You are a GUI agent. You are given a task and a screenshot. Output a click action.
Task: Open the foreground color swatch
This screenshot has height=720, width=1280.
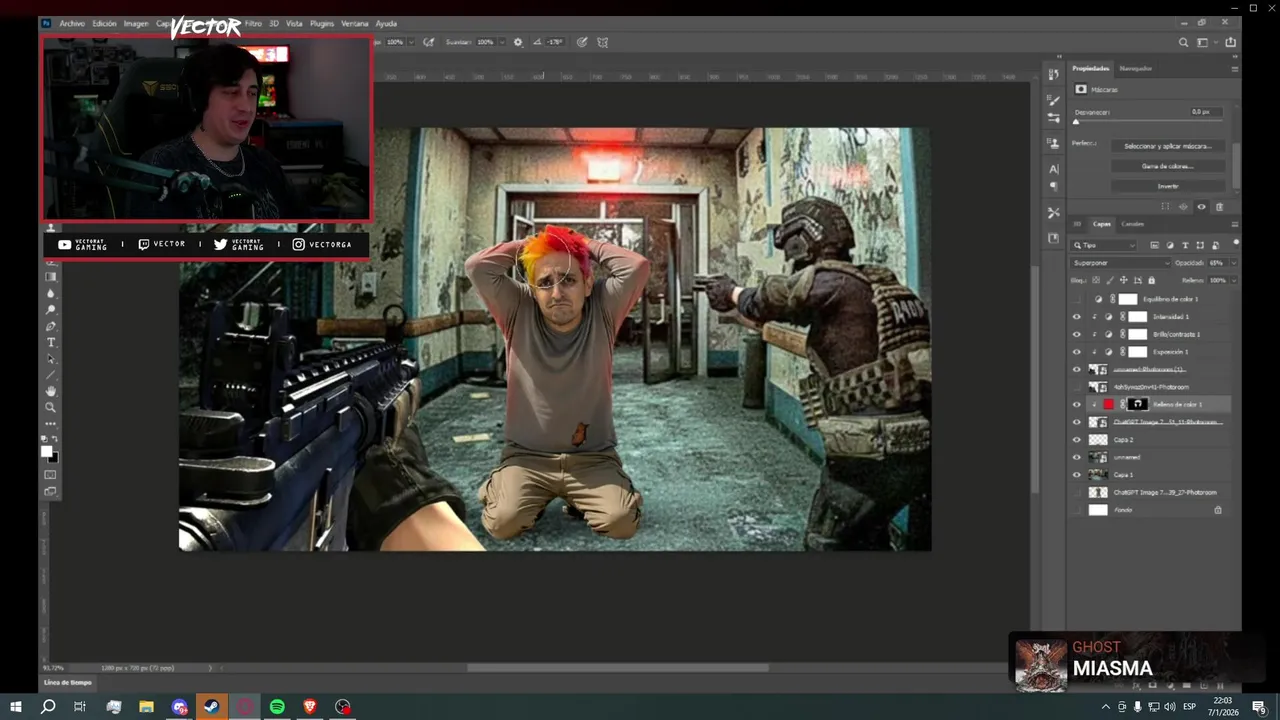click(47, 452)
